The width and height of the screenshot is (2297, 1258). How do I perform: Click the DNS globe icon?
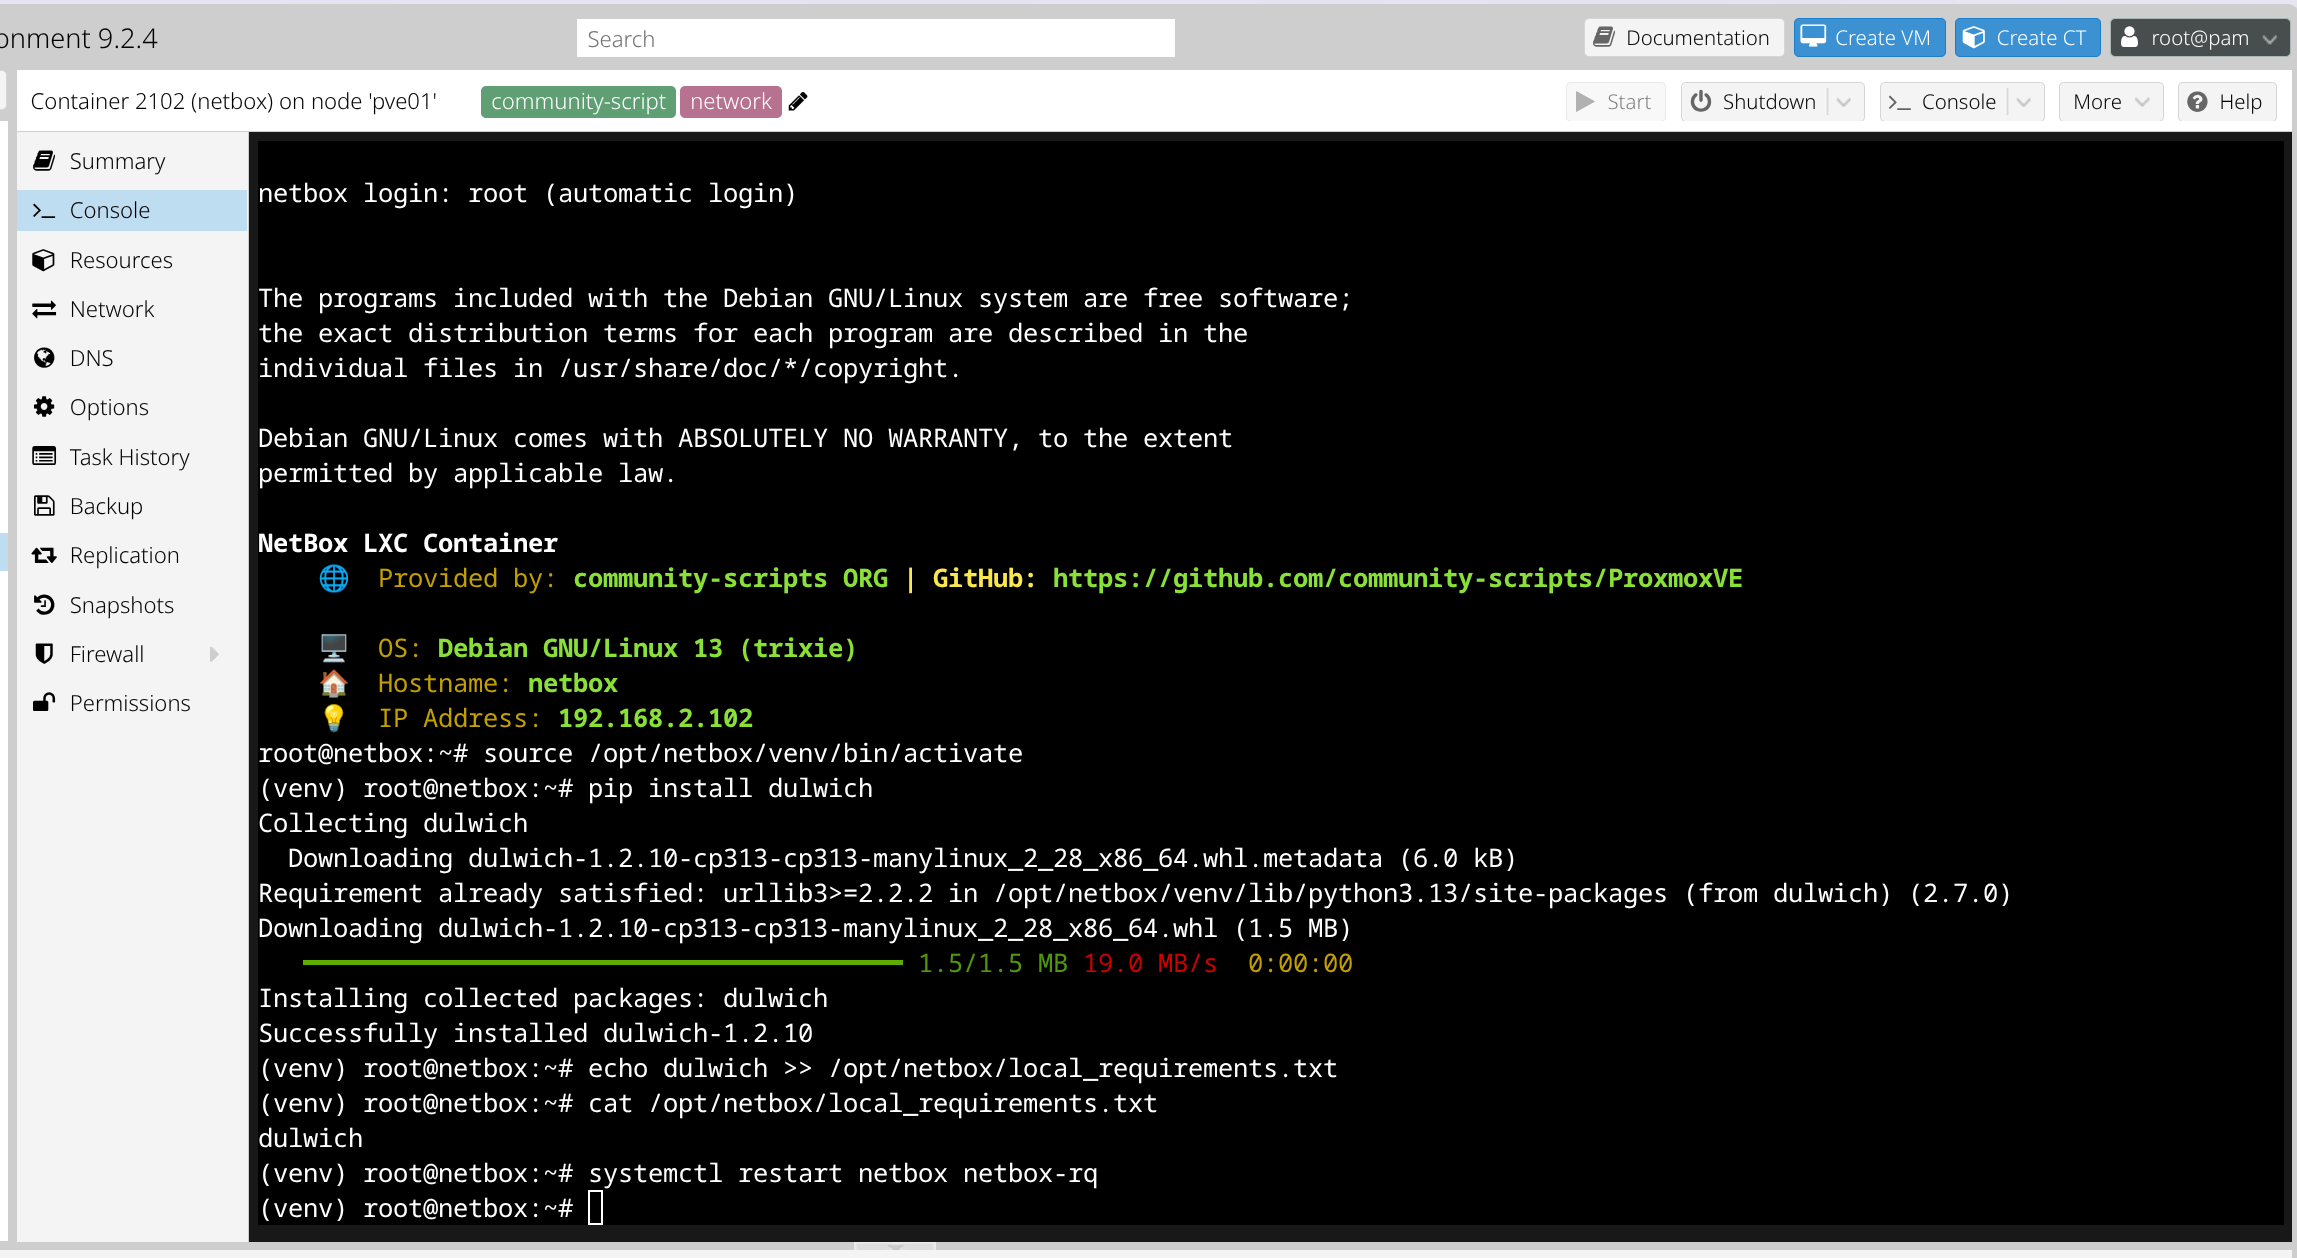pyautogui.click(x=44, y=358)
